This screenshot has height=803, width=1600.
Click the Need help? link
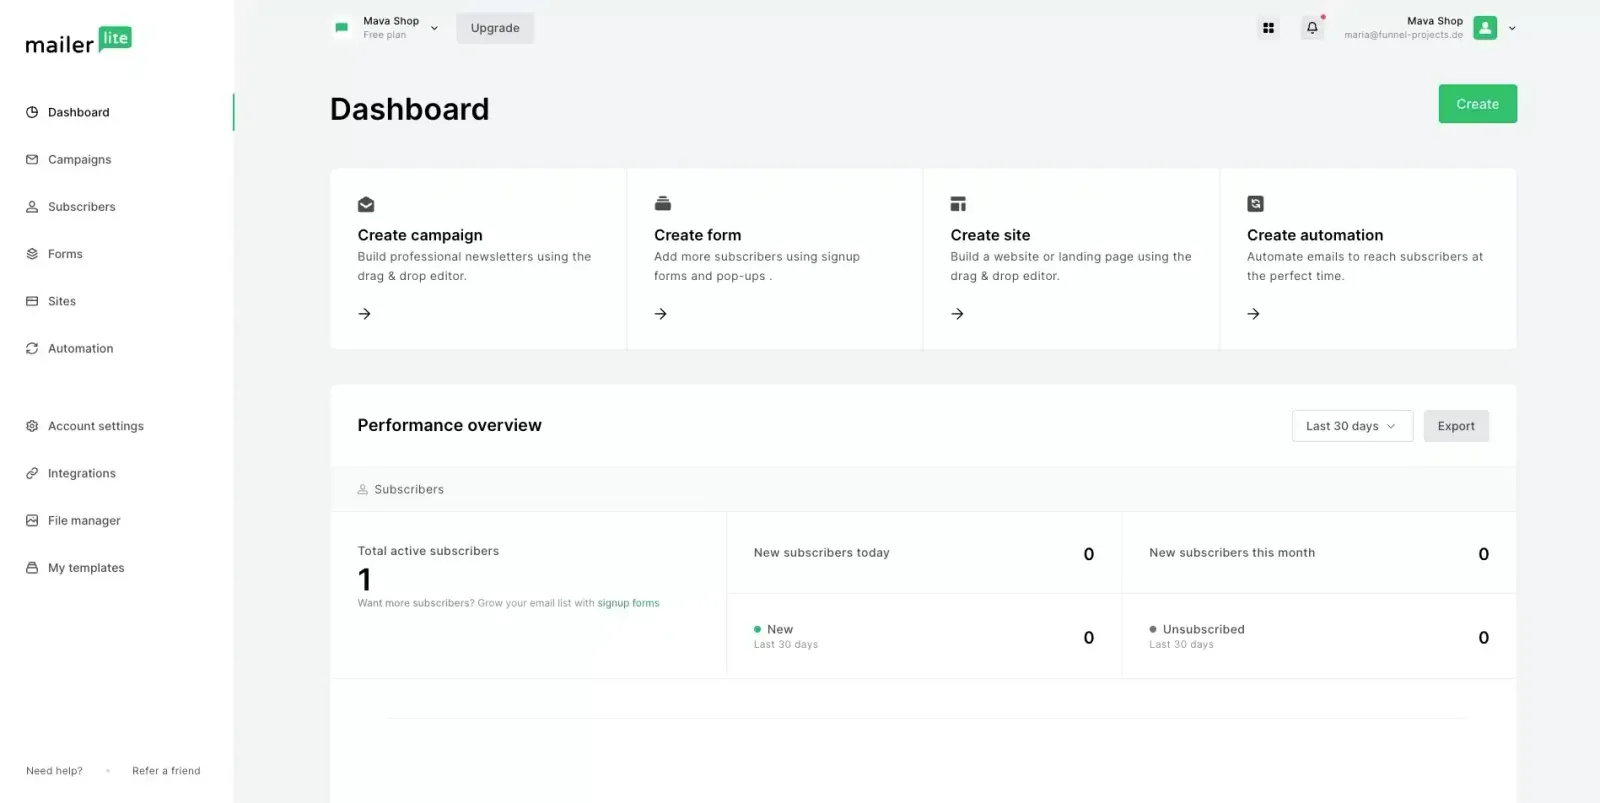click(x=54, y=771)
